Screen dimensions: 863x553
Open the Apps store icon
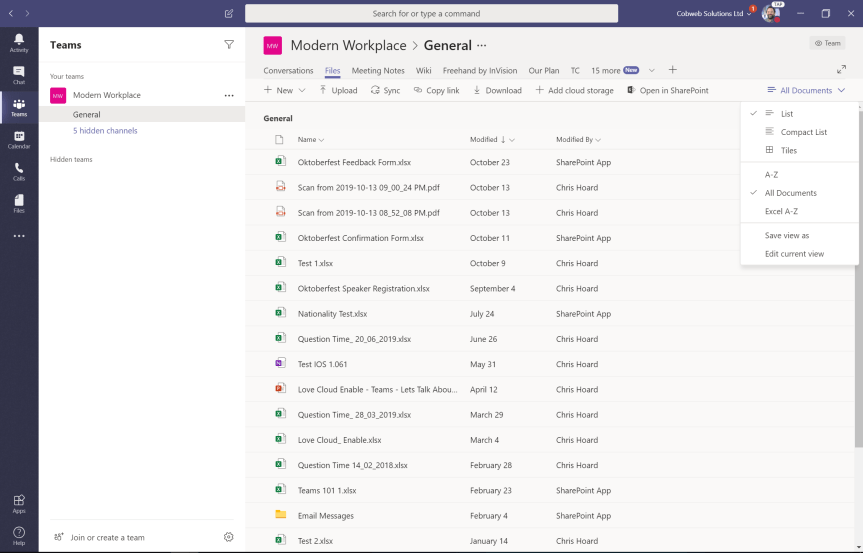click(19, 503)
